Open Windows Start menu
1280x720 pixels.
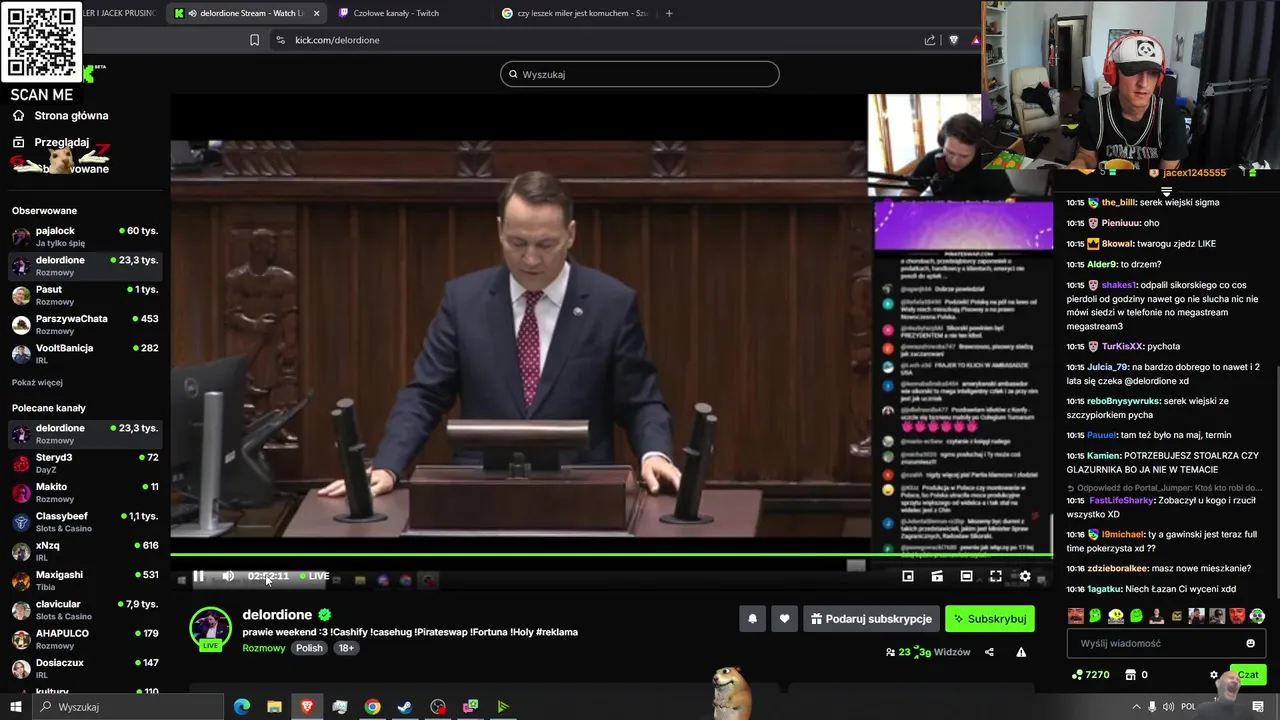pos(16,707)
